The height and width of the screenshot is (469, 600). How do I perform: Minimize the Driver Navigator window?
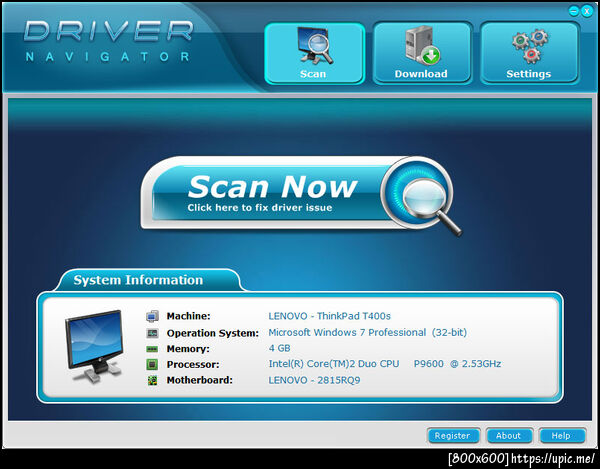tap(573, 11)
